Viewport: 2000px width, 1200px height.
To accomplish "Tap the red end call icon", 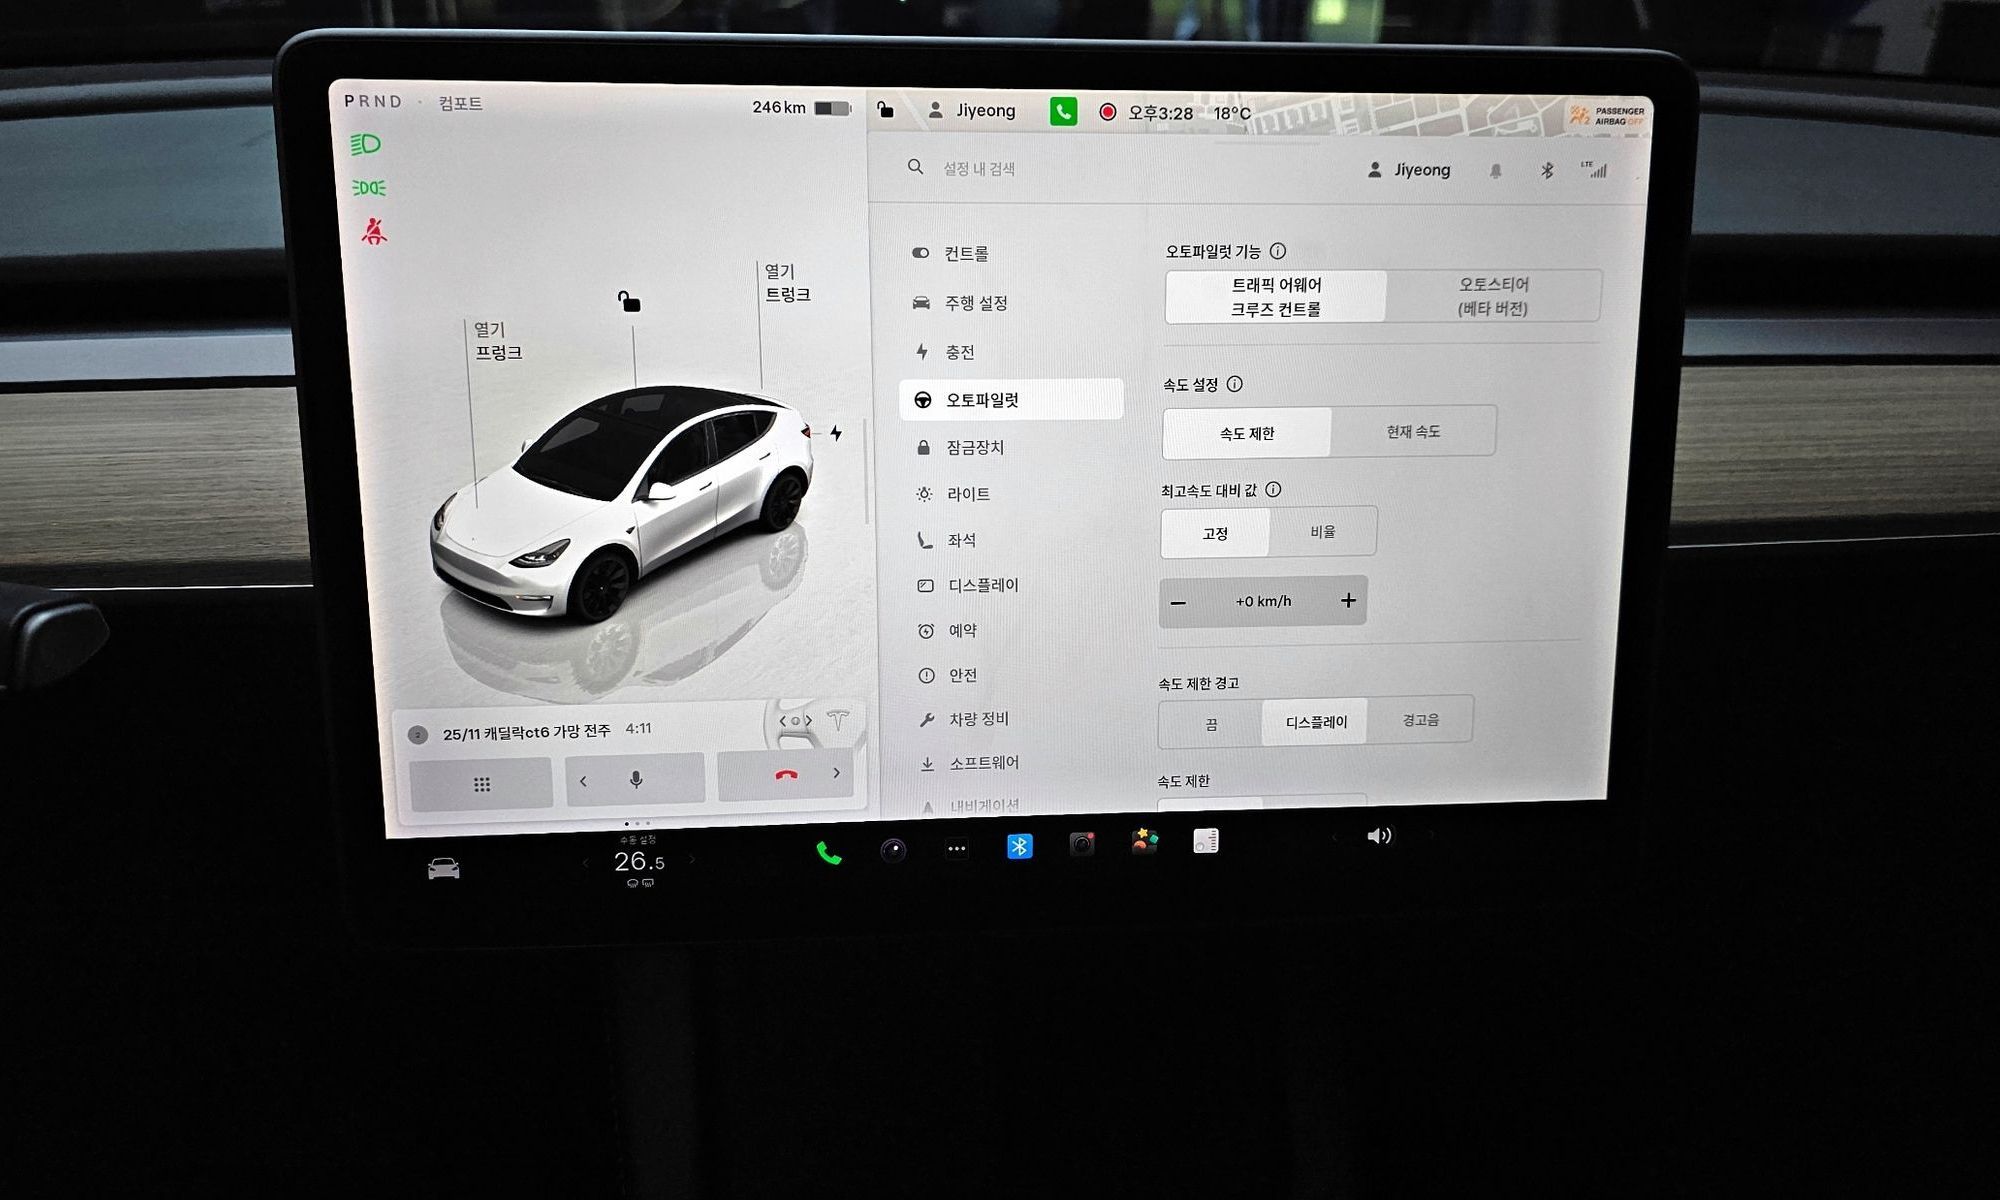I will point(786,775).
